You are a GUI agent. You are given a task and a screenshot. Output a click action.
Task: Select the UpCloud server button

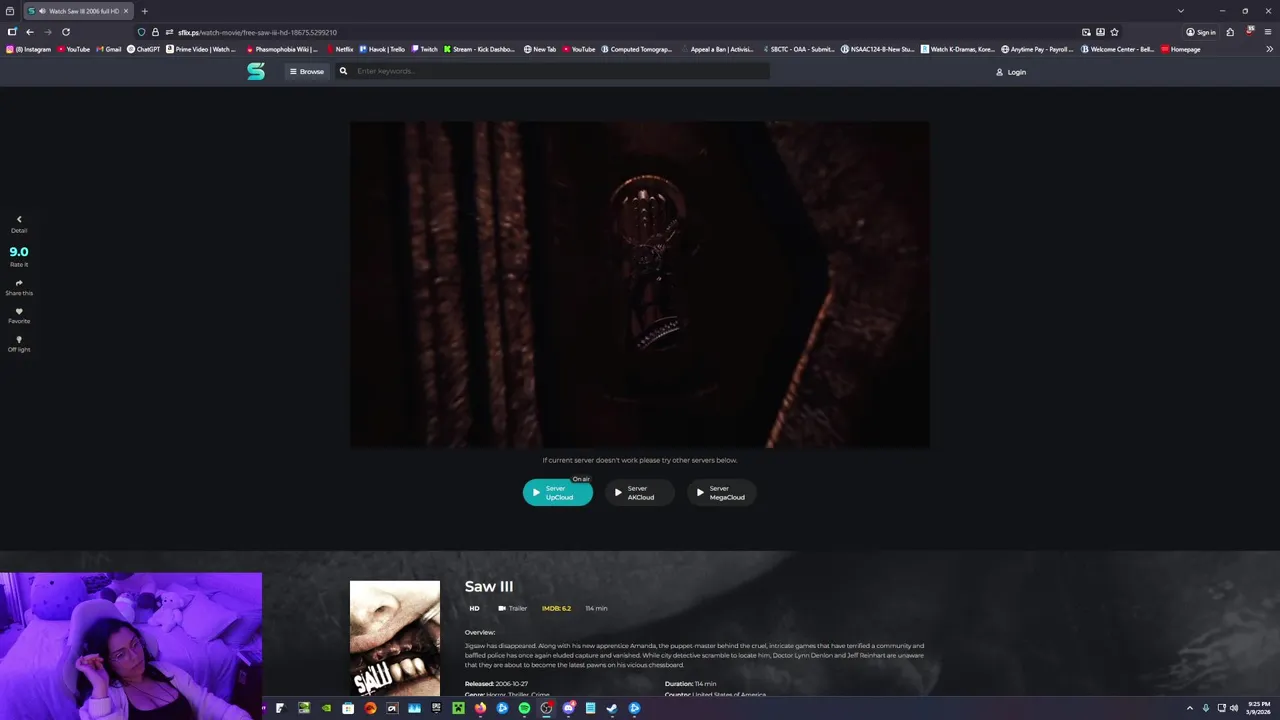(x=558, y=492)
